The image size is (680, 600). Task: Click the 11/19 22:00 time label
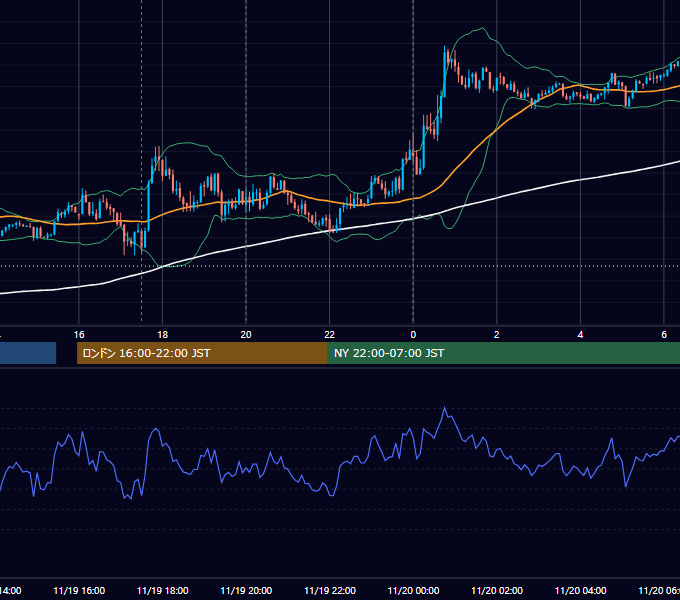pos(330,590)
